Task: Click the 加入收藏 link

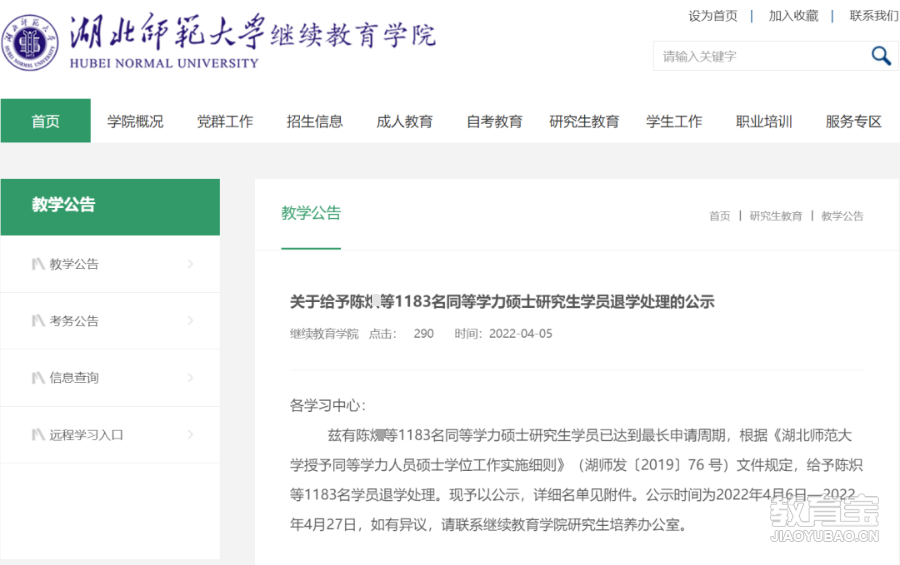Action: click(793, 16)
